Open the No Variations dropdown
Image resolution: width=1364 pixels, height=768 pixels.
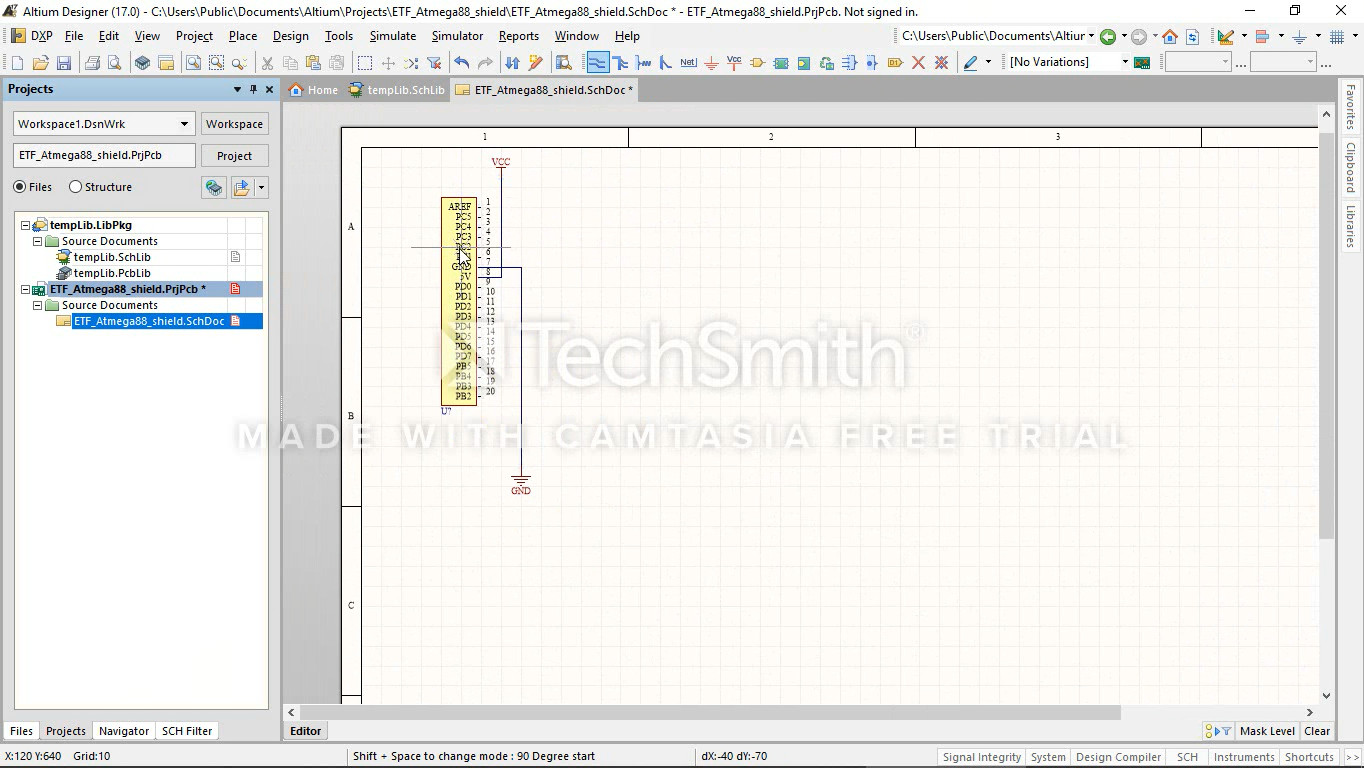pos(1124,62)
